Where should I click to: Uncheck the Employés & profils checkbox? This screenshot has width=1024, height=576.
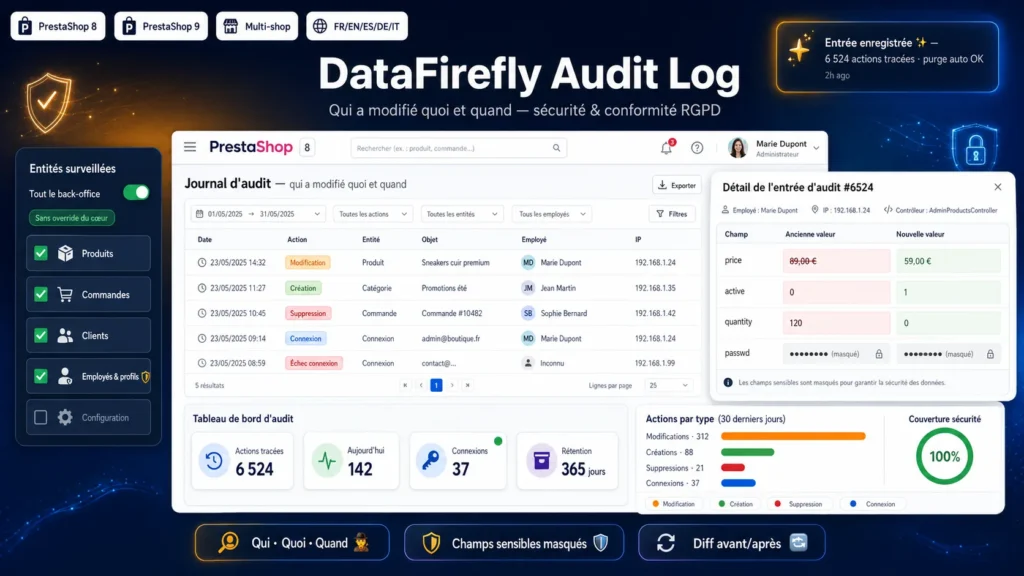[x=40, y=376]
